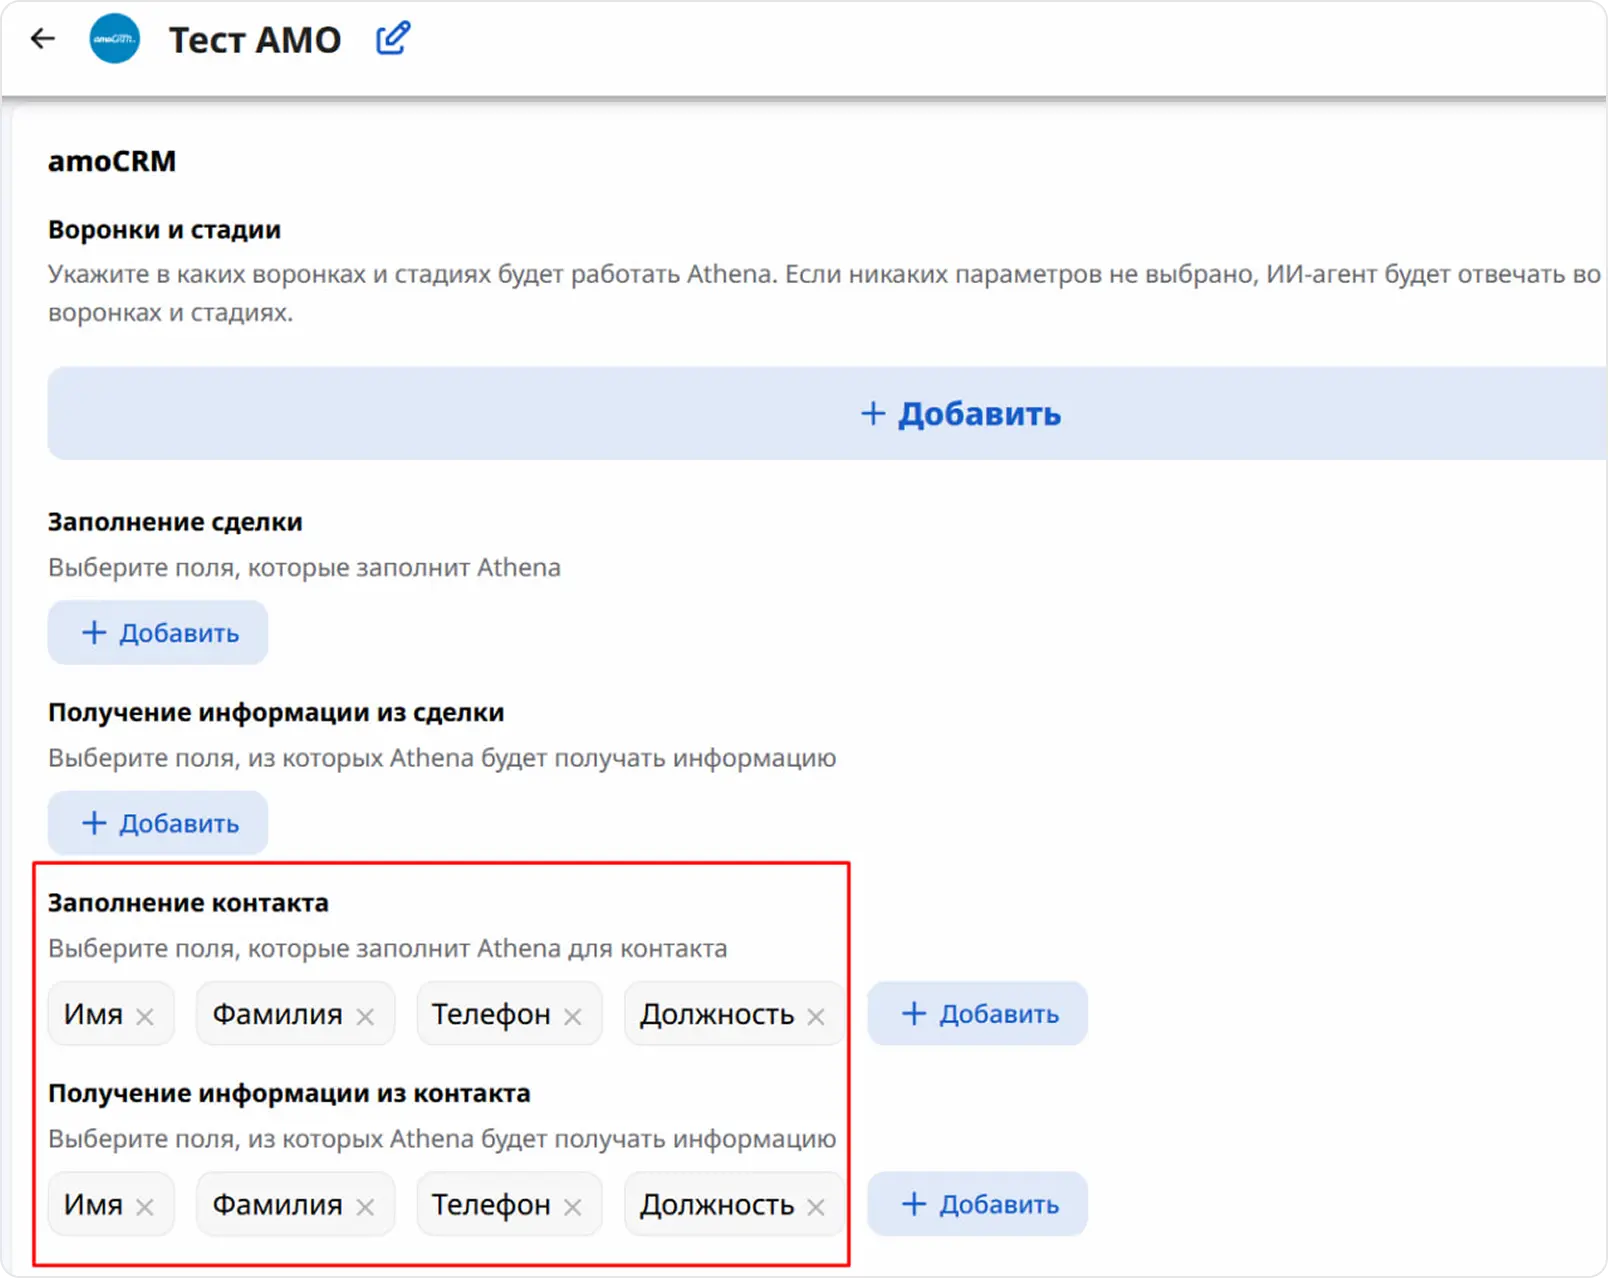
Task: Add a field to Получение информации из контакта
Action: [x=978, y=1204]
